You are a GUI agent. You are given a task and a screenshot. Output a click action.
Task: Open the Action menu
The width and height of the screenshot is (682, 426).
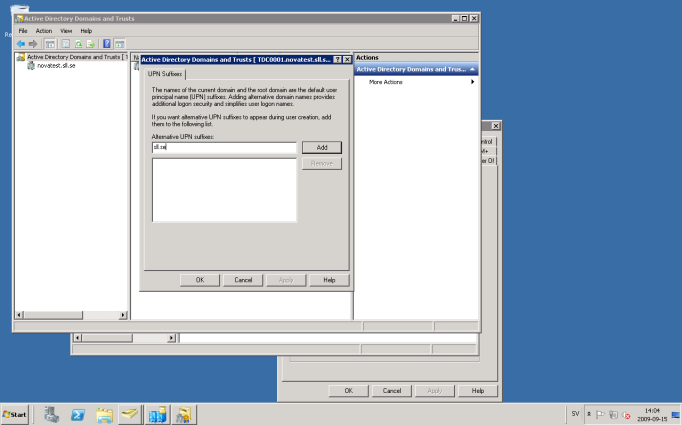[43, 31]
